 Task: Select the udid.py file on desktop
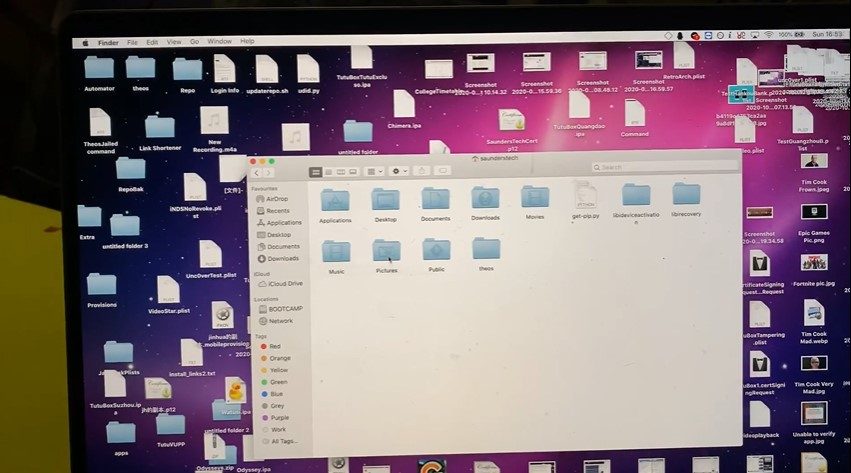coord(308,74)
